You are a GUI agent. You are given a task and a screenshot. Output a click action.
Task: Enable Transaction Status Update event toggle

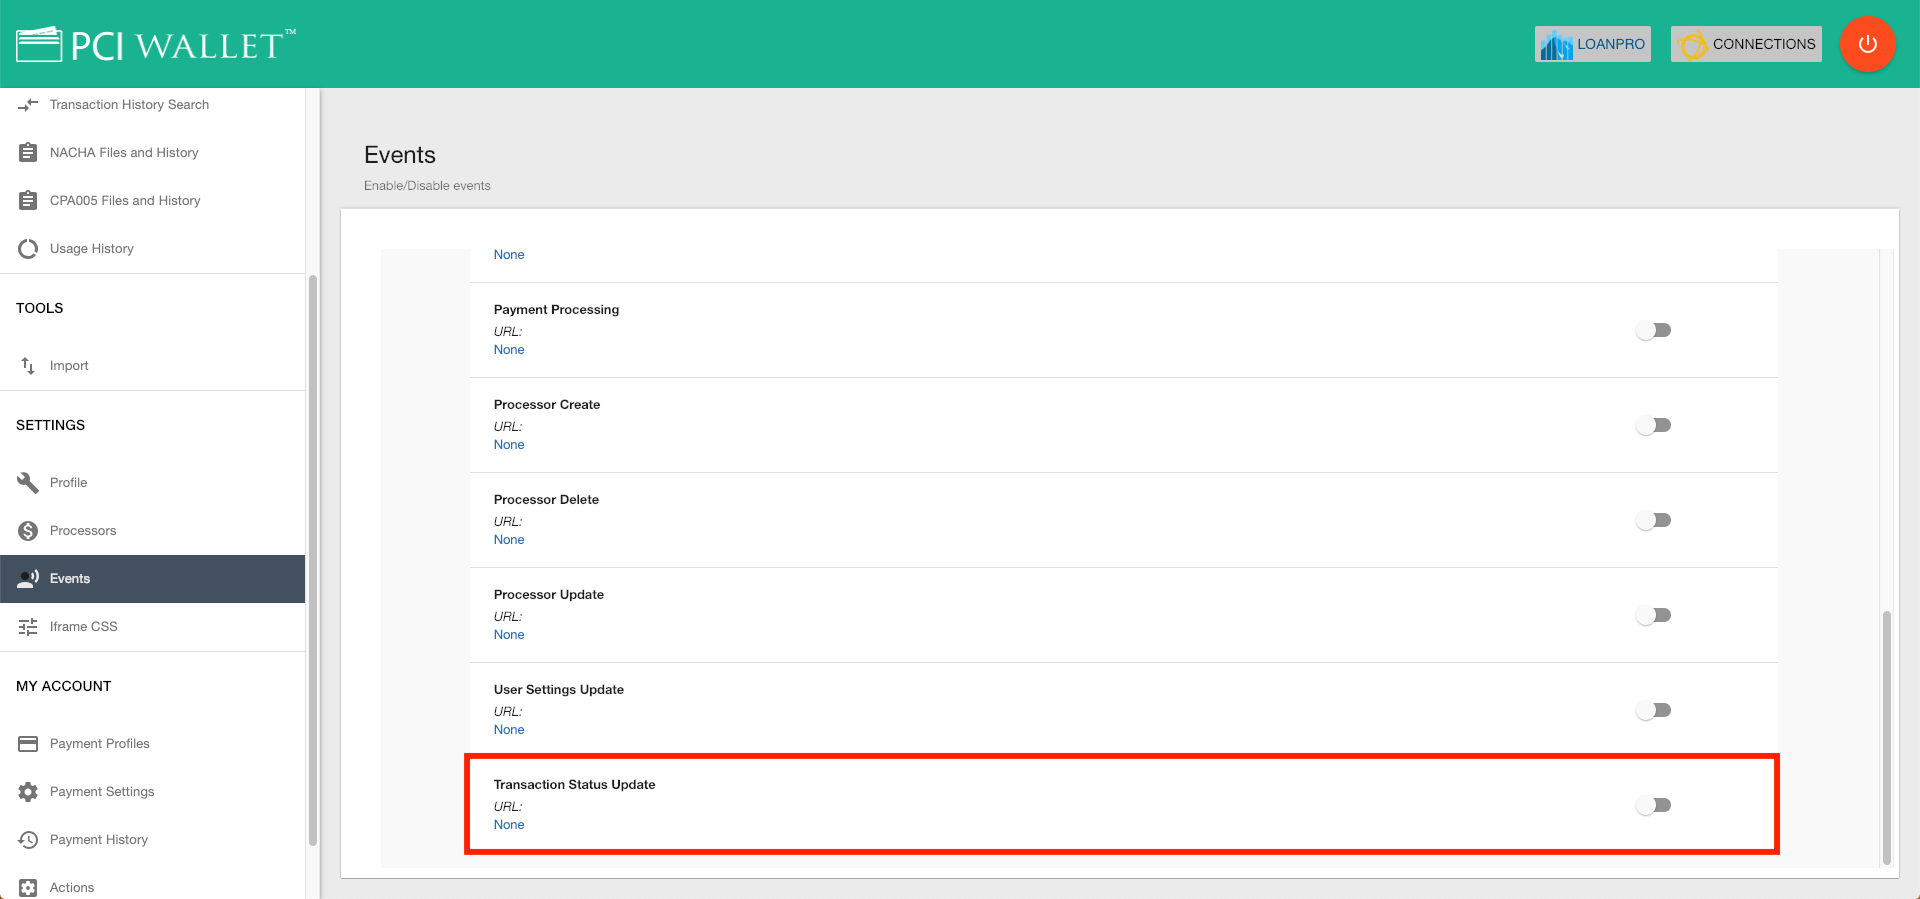(1654, 805)
